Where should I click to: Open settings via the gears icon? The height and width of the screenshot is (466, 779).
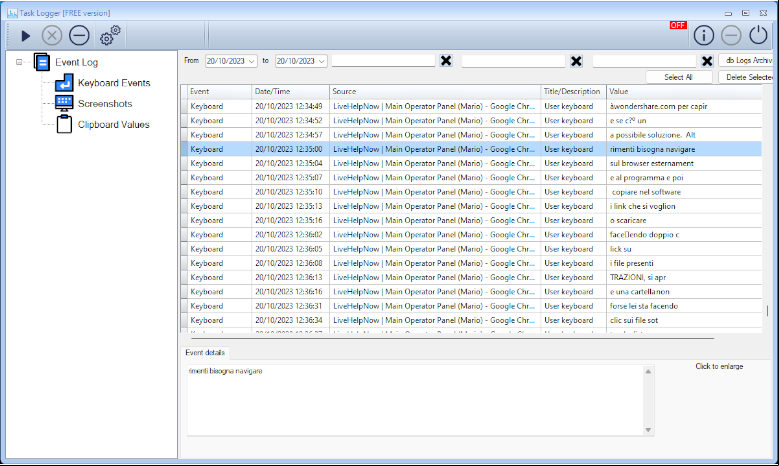(x=110, y=35)
